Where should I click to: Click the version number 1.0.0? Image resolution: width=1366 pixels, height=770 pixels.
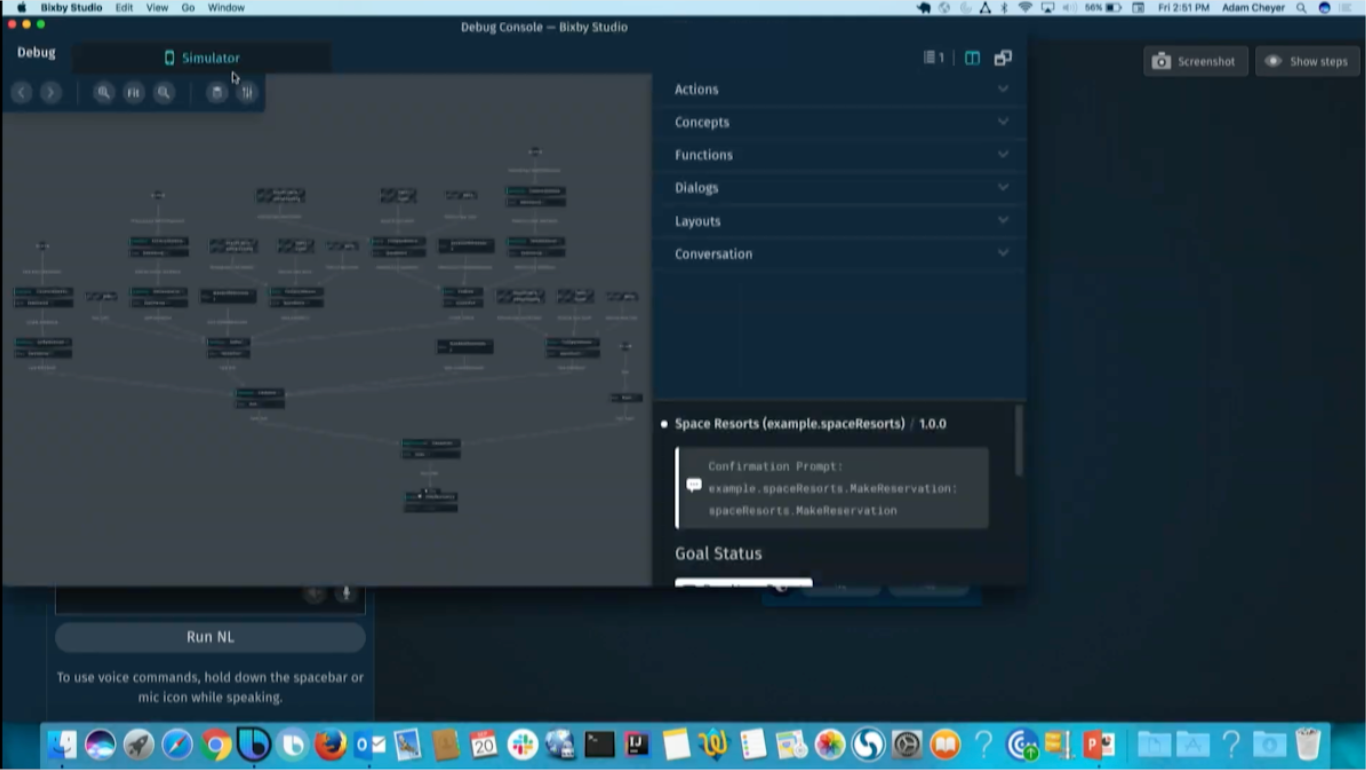click(932, 424)
